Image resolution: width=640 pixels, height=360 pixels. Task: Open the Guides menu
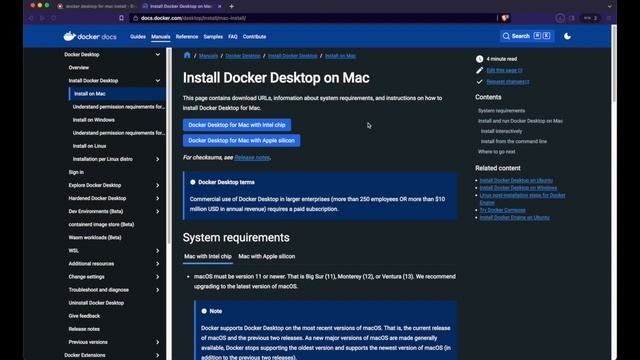138,37
